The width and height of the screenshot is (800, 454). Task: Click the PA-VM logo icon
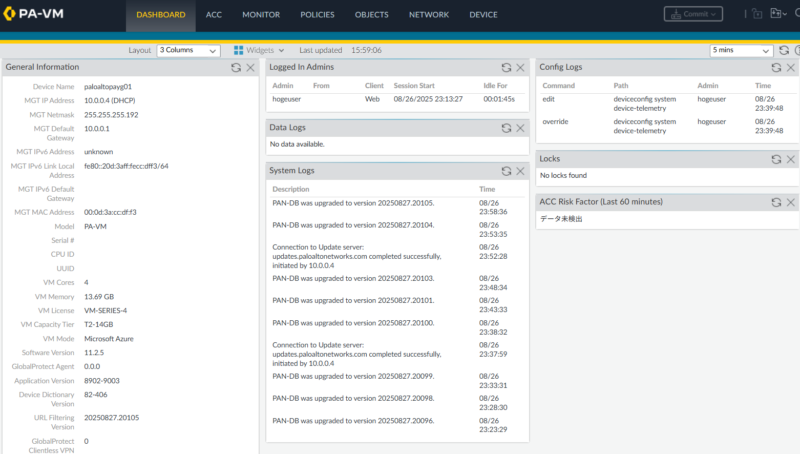tap(9, 14)
